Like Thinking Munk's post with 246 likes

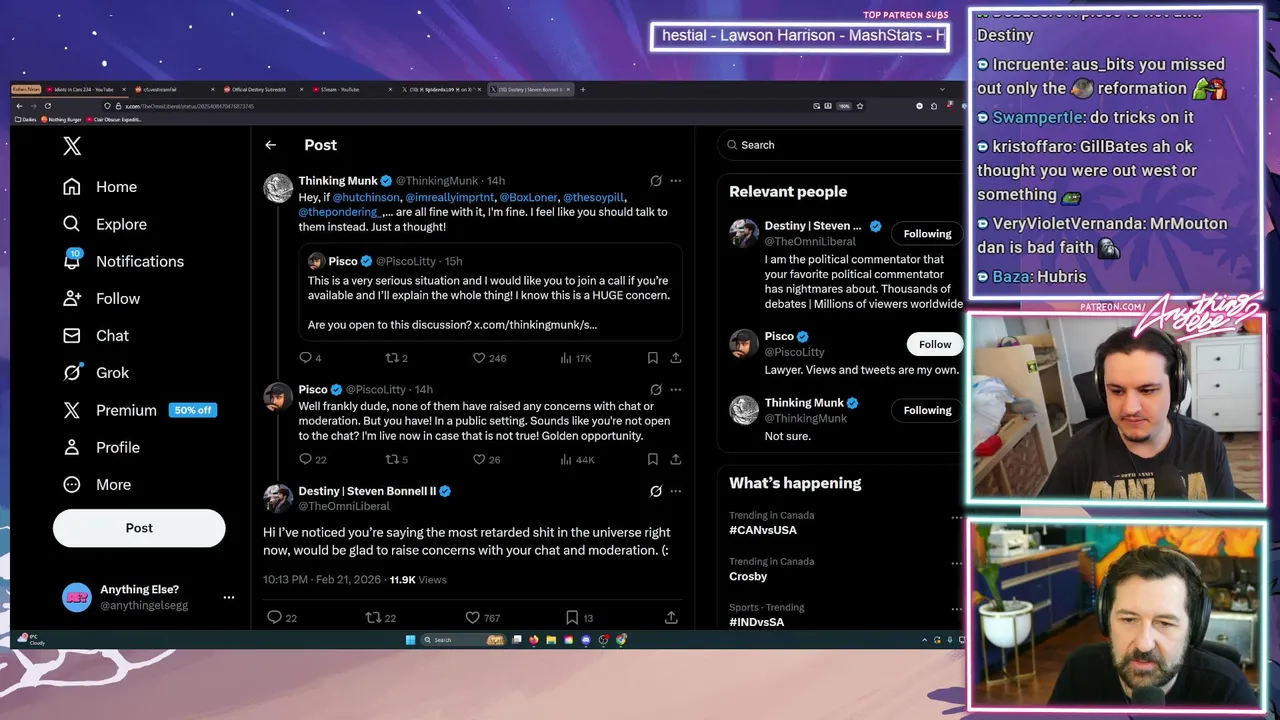tap(489, 358)
